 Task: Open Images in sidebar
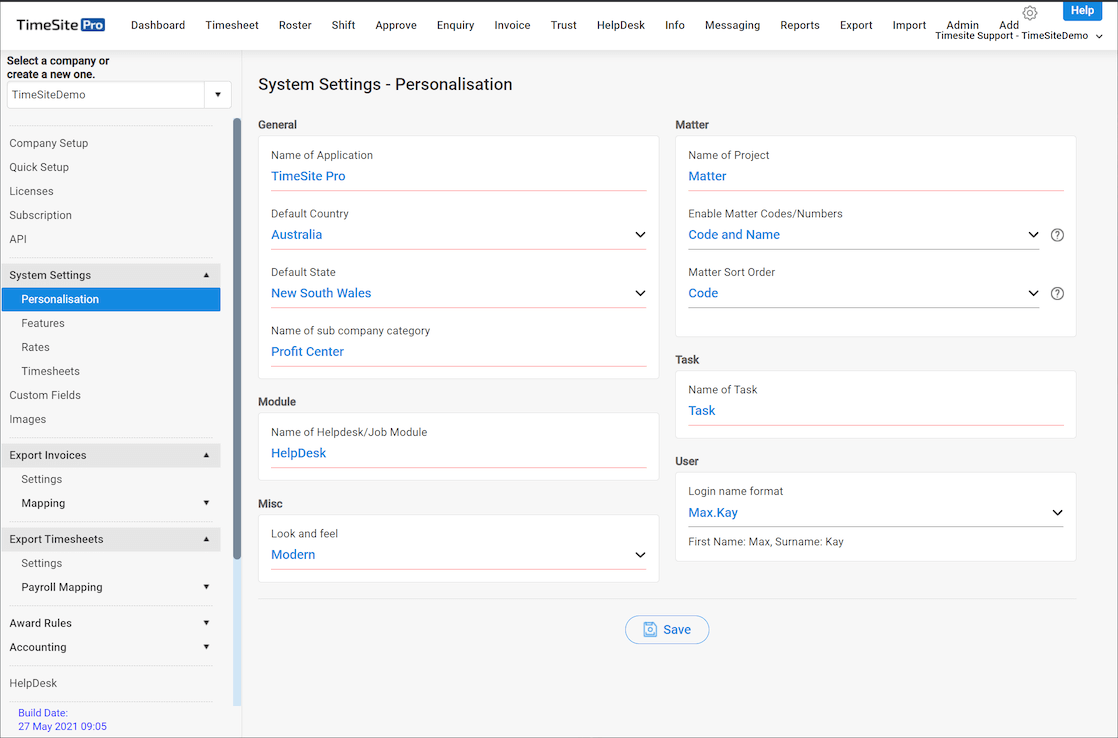28,419
